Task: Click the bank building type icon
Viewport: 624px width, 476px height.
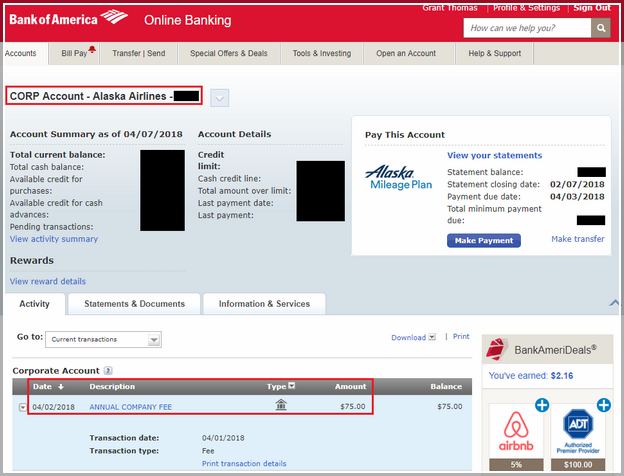Action: click(281, 405)
